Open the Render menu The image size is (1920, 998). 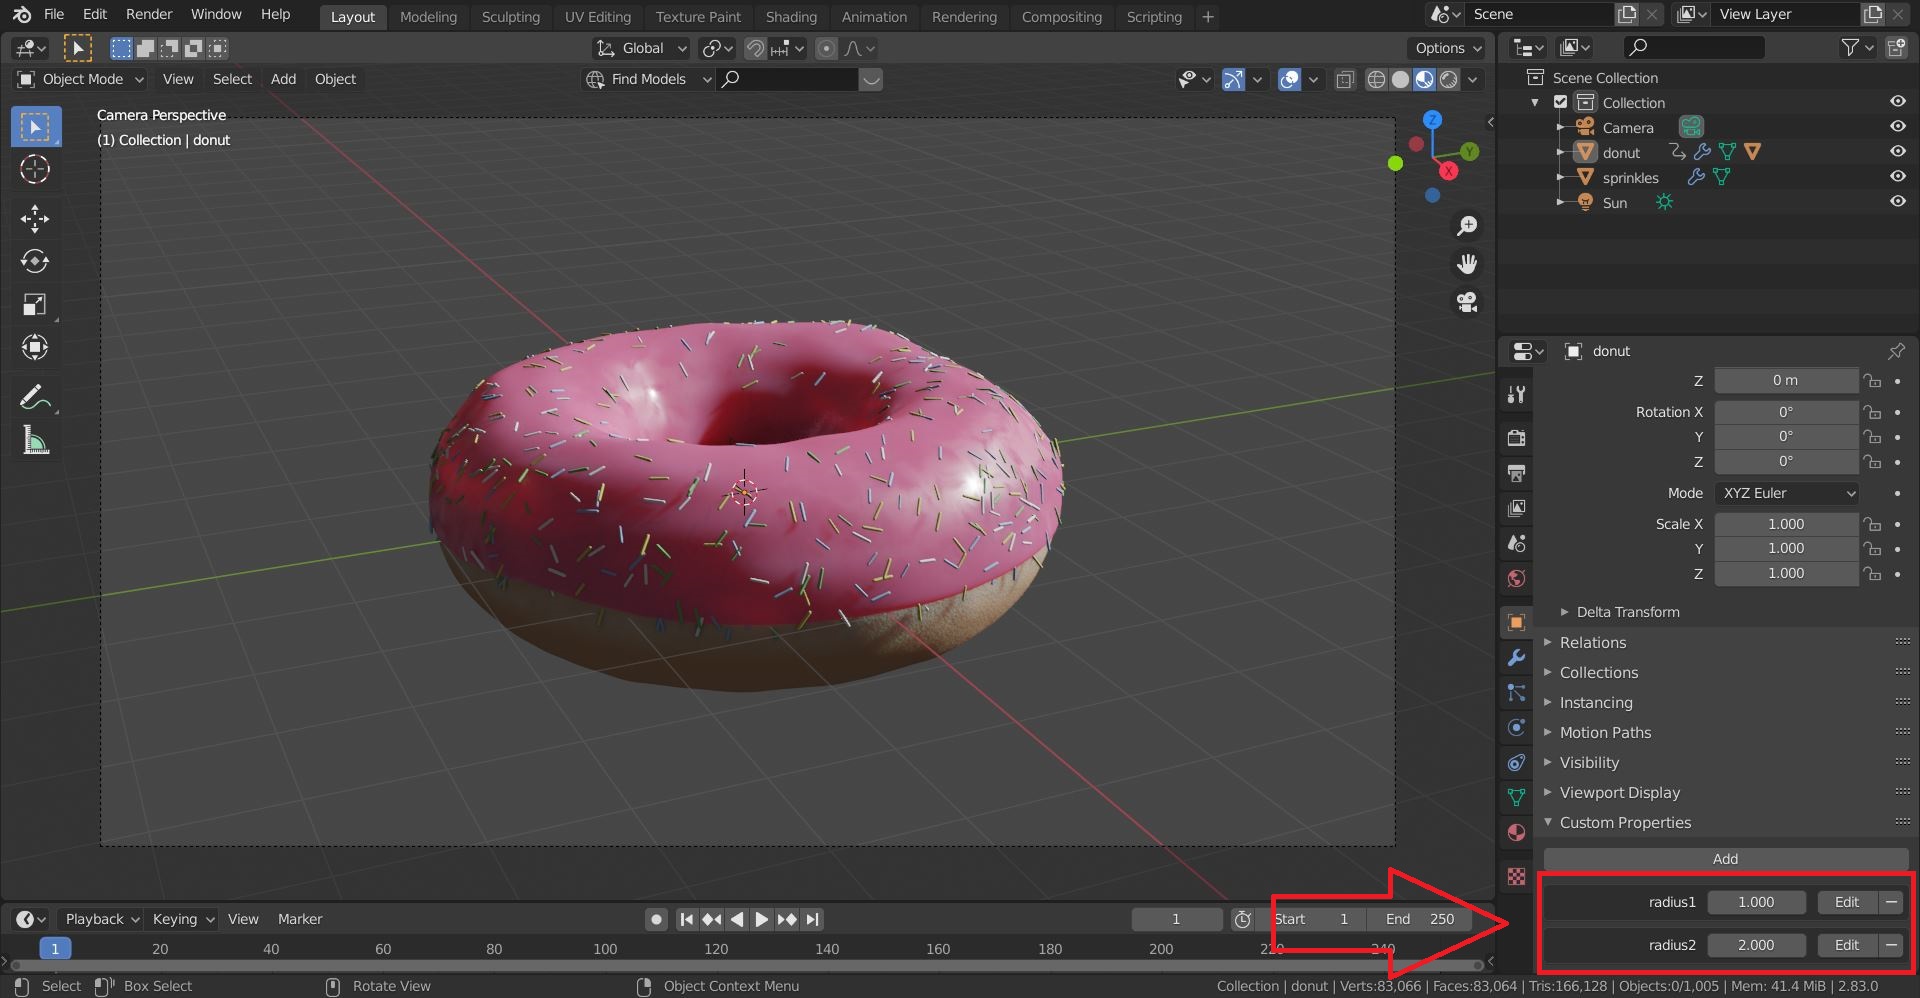click(148, 14)
